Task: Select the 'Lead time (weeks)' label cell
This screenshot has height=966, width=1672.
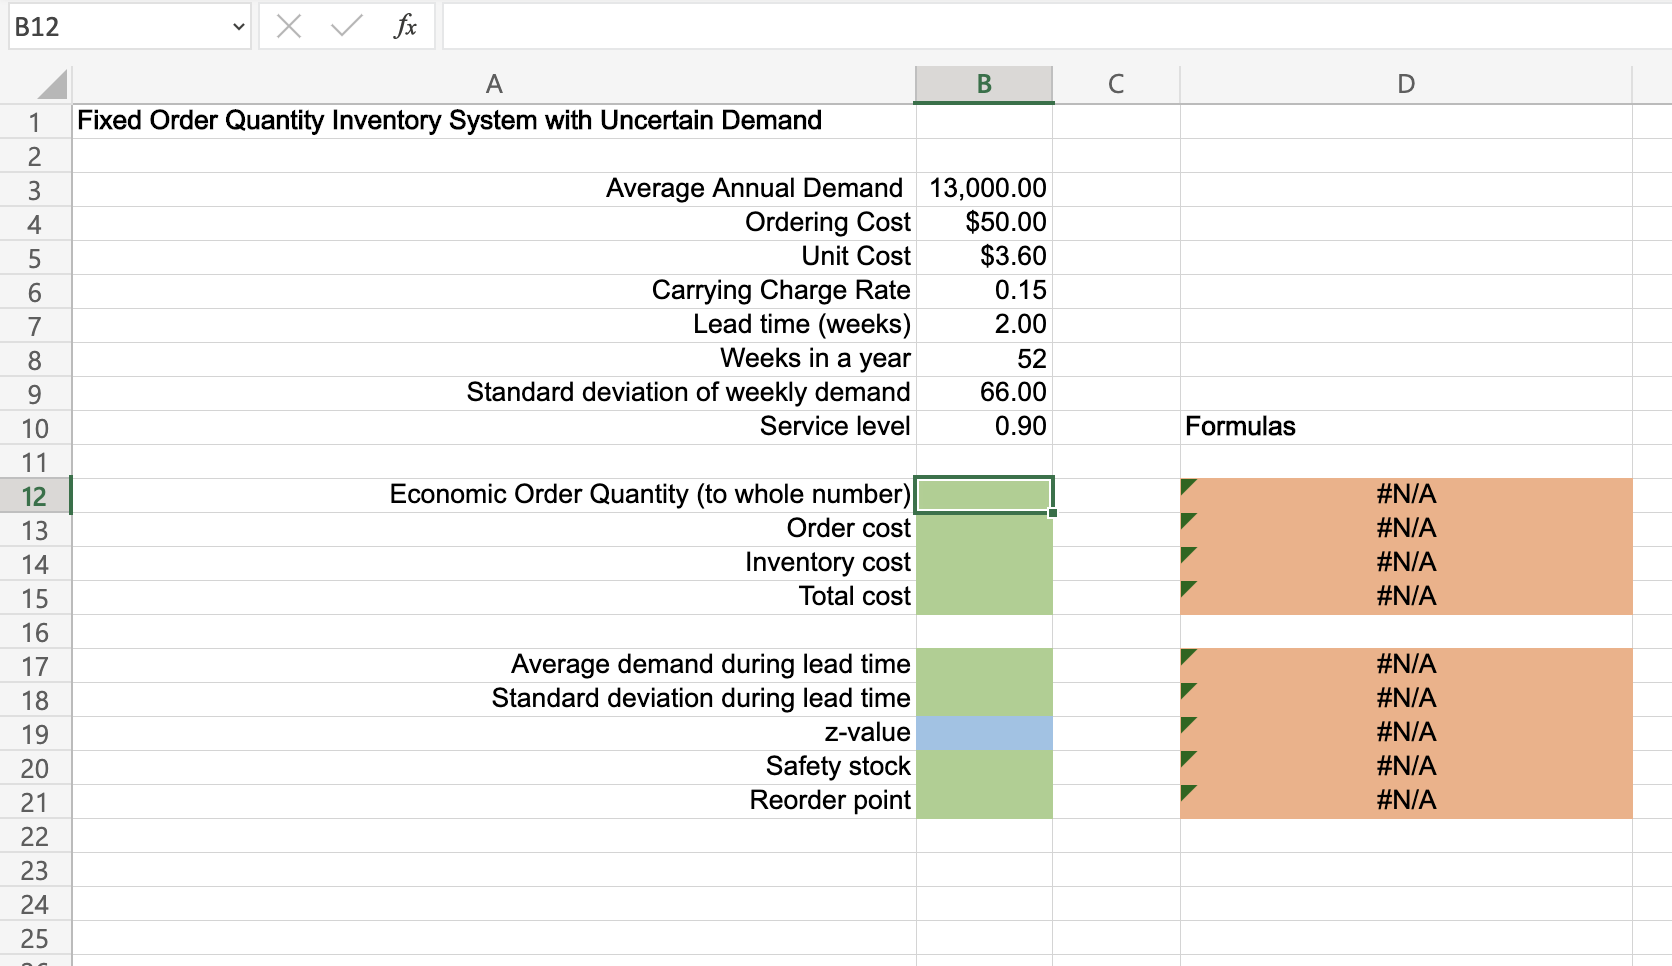Action: pos(494,325)
